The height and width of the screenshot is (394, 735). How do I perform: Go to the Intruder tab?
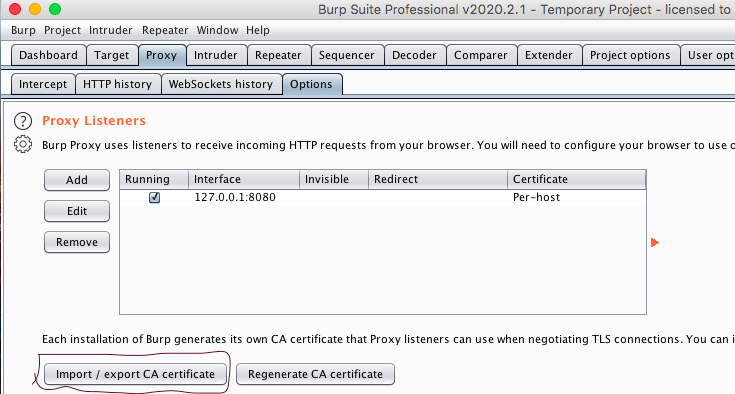(216, 55)
